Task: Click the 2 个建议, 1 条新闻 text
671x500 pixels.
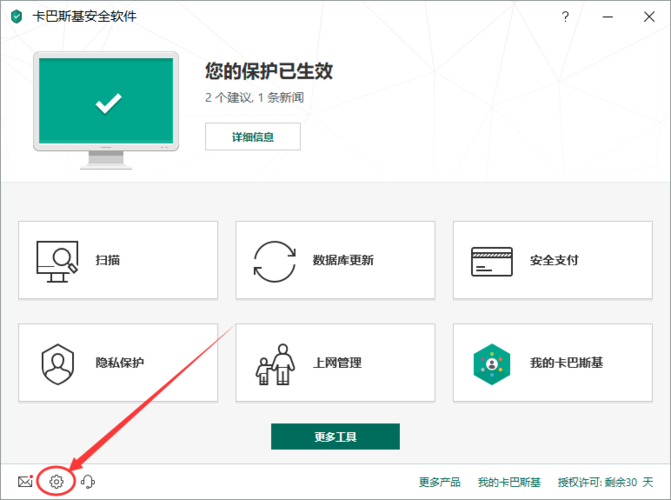Action: (254, 97)
